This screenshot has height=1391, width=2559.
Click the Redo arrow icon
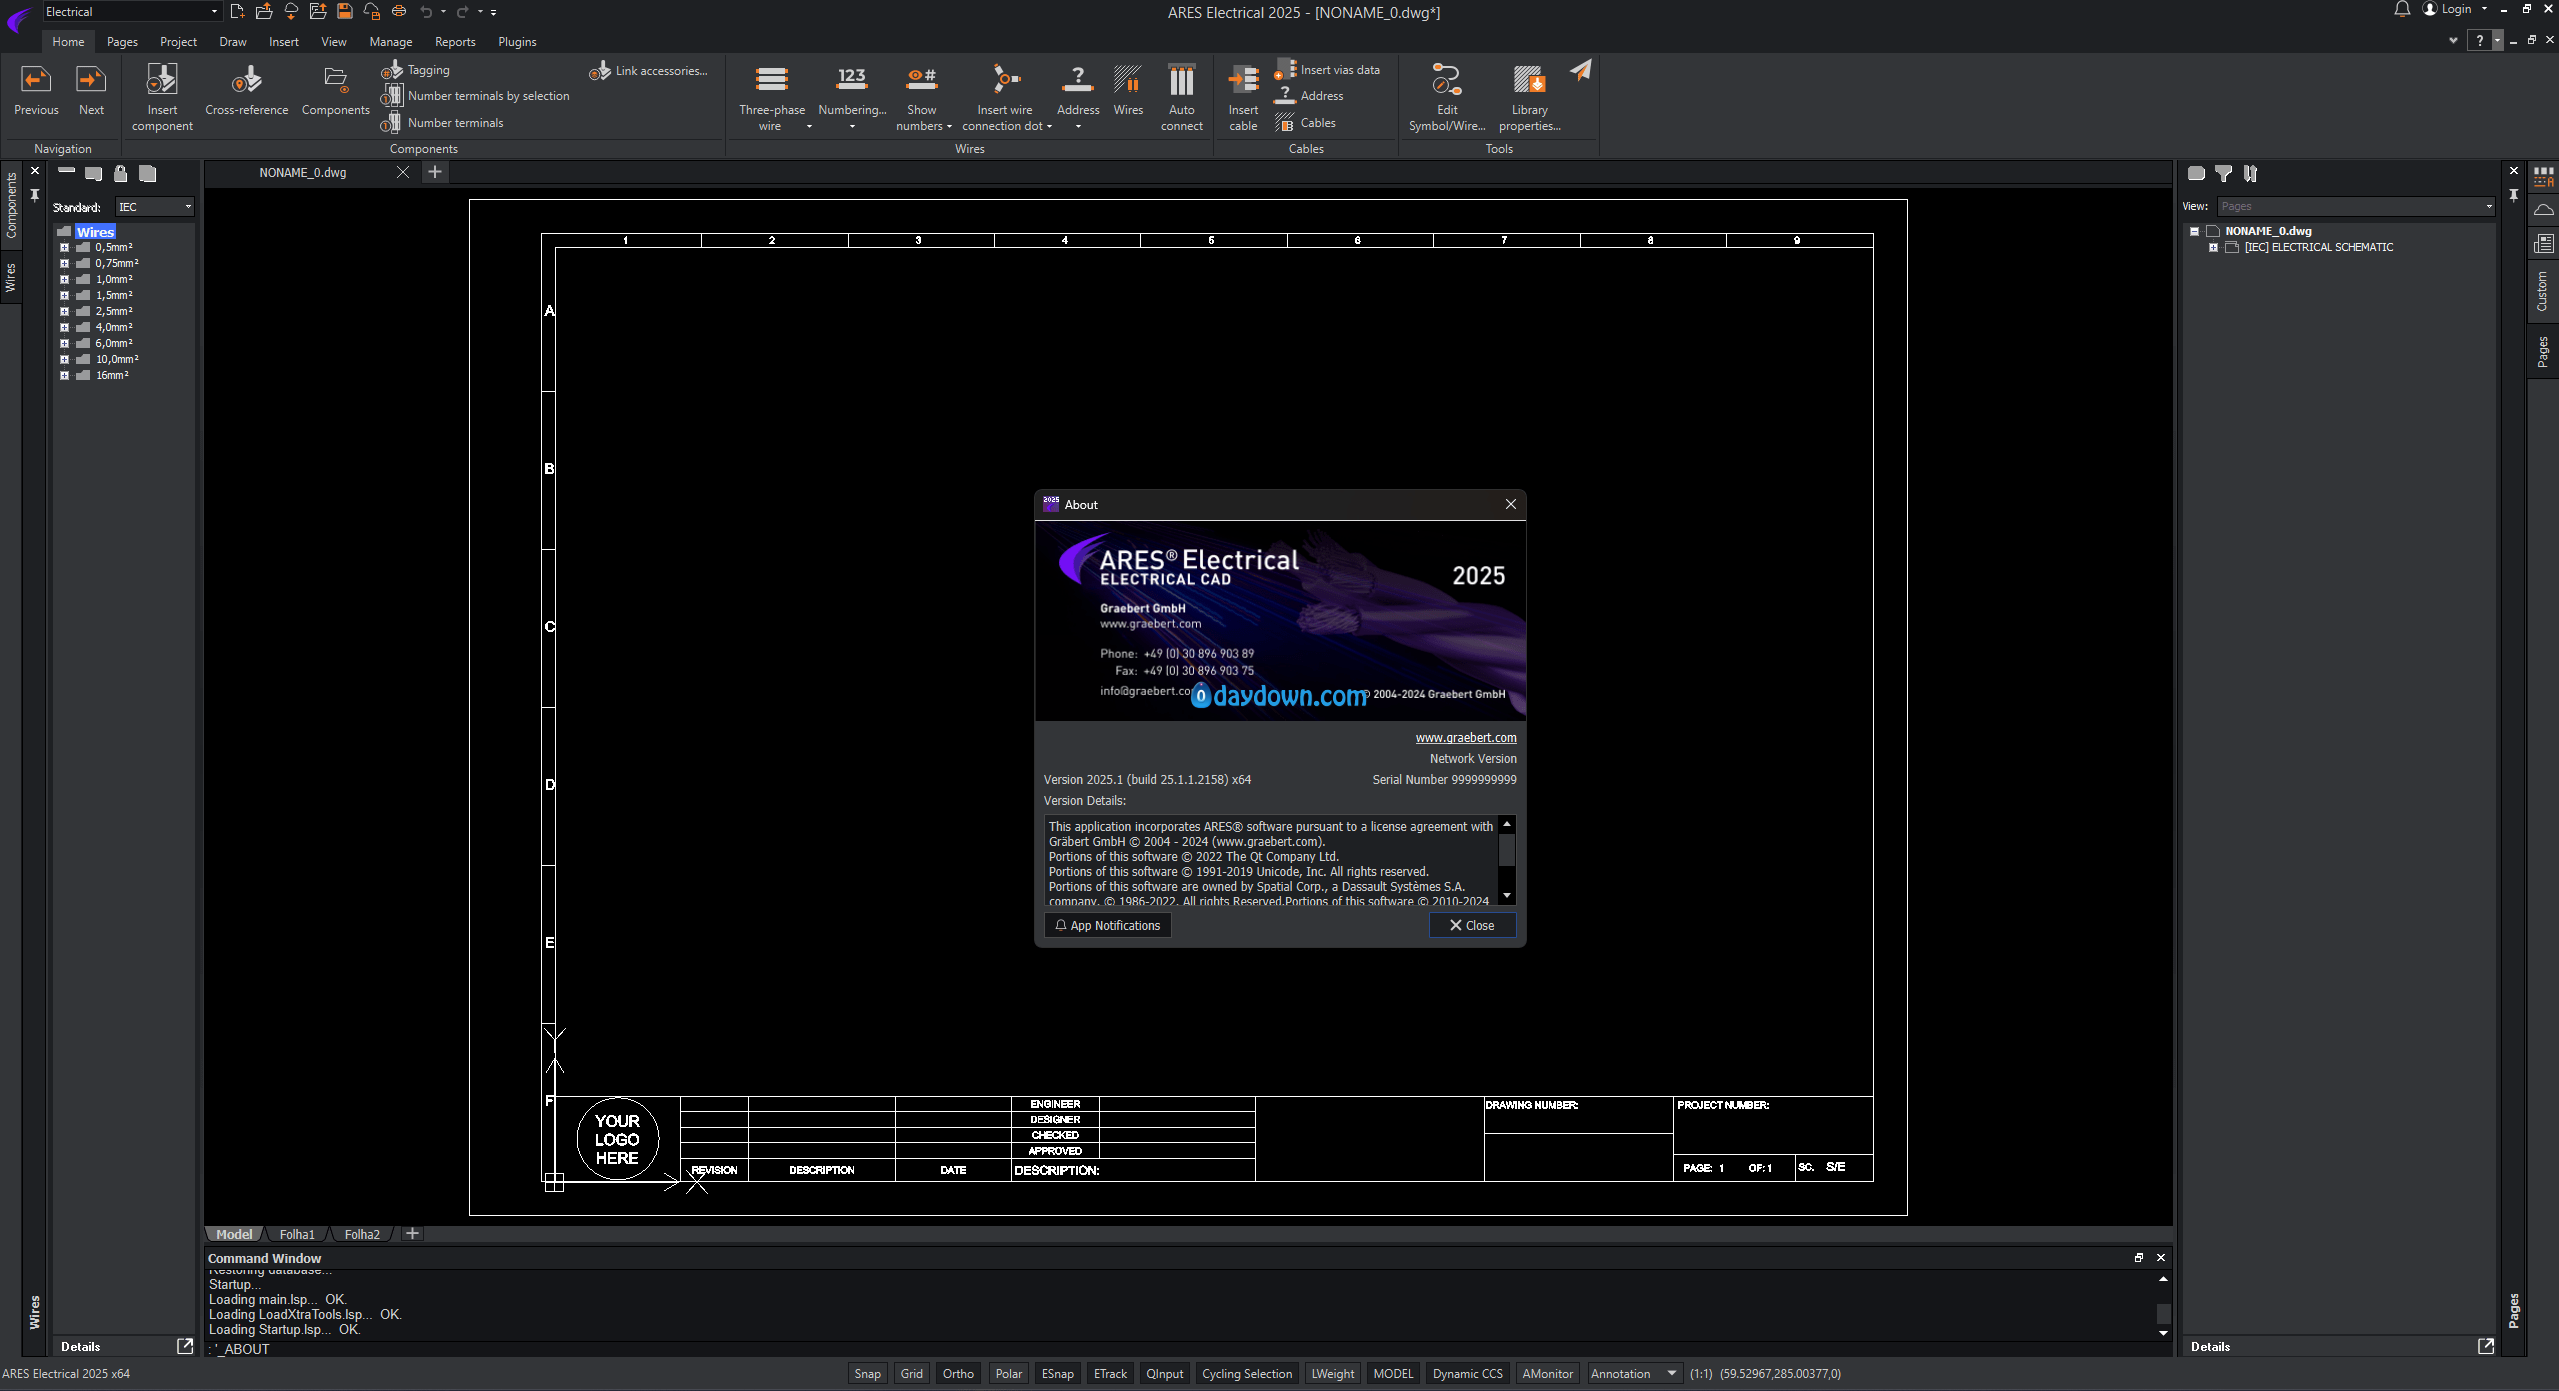pos(462,12)
